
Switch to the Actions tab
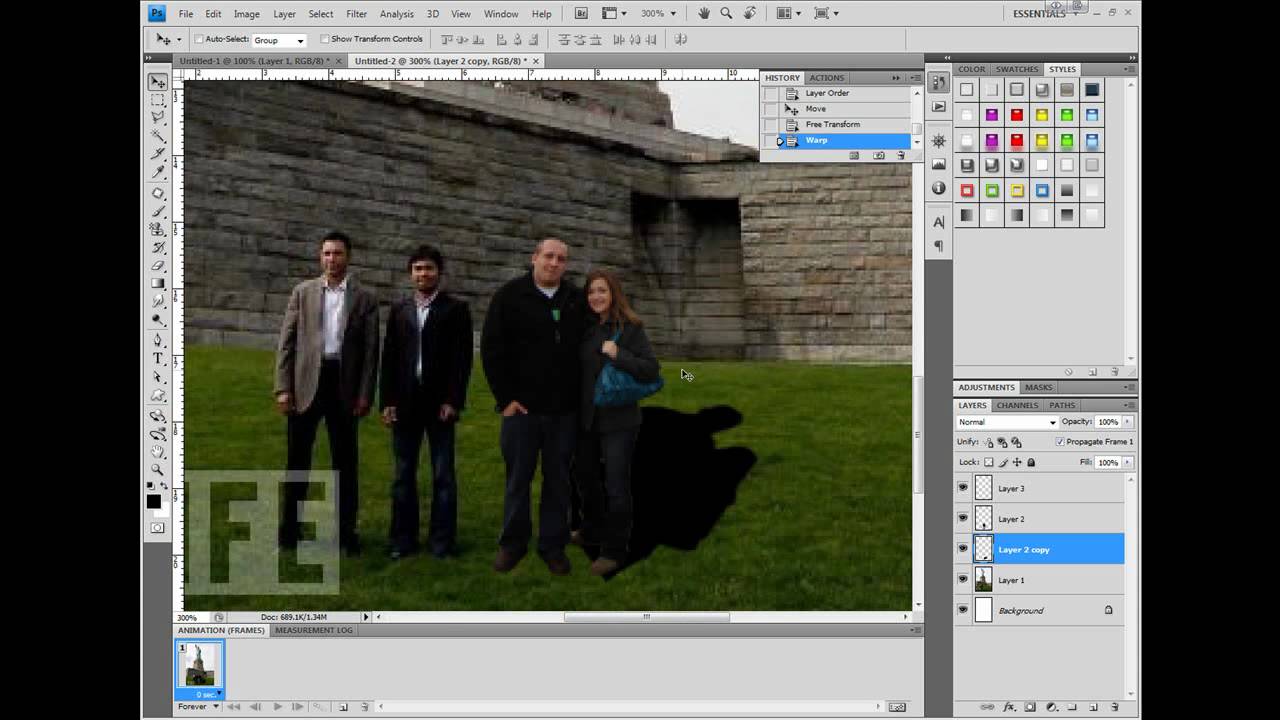827,77
